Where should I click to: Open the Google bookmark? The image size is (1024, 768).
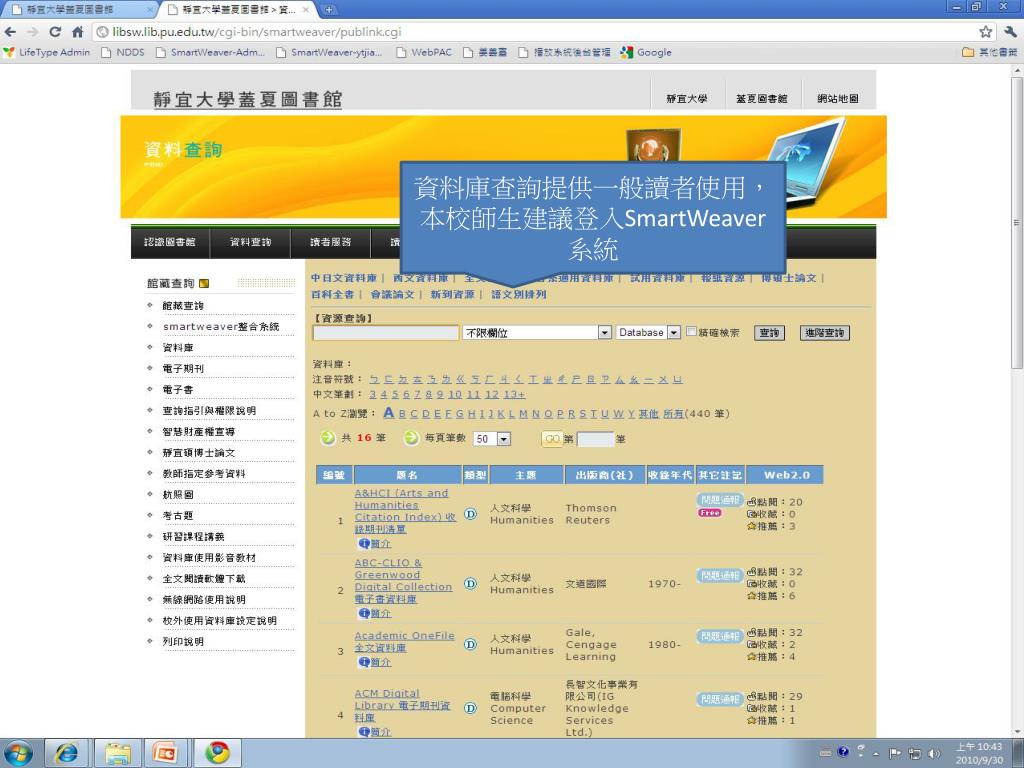(647, 52)
